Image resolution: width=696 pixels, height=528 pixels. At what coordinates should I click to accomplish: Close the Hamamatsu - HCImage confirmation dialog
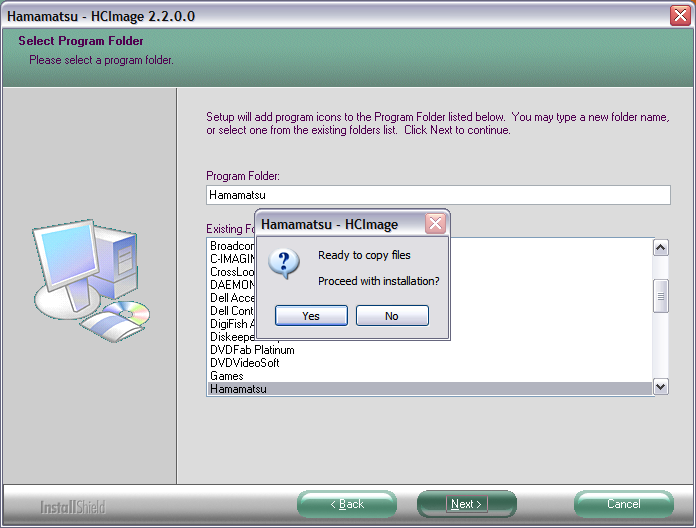tap(435, 224)
